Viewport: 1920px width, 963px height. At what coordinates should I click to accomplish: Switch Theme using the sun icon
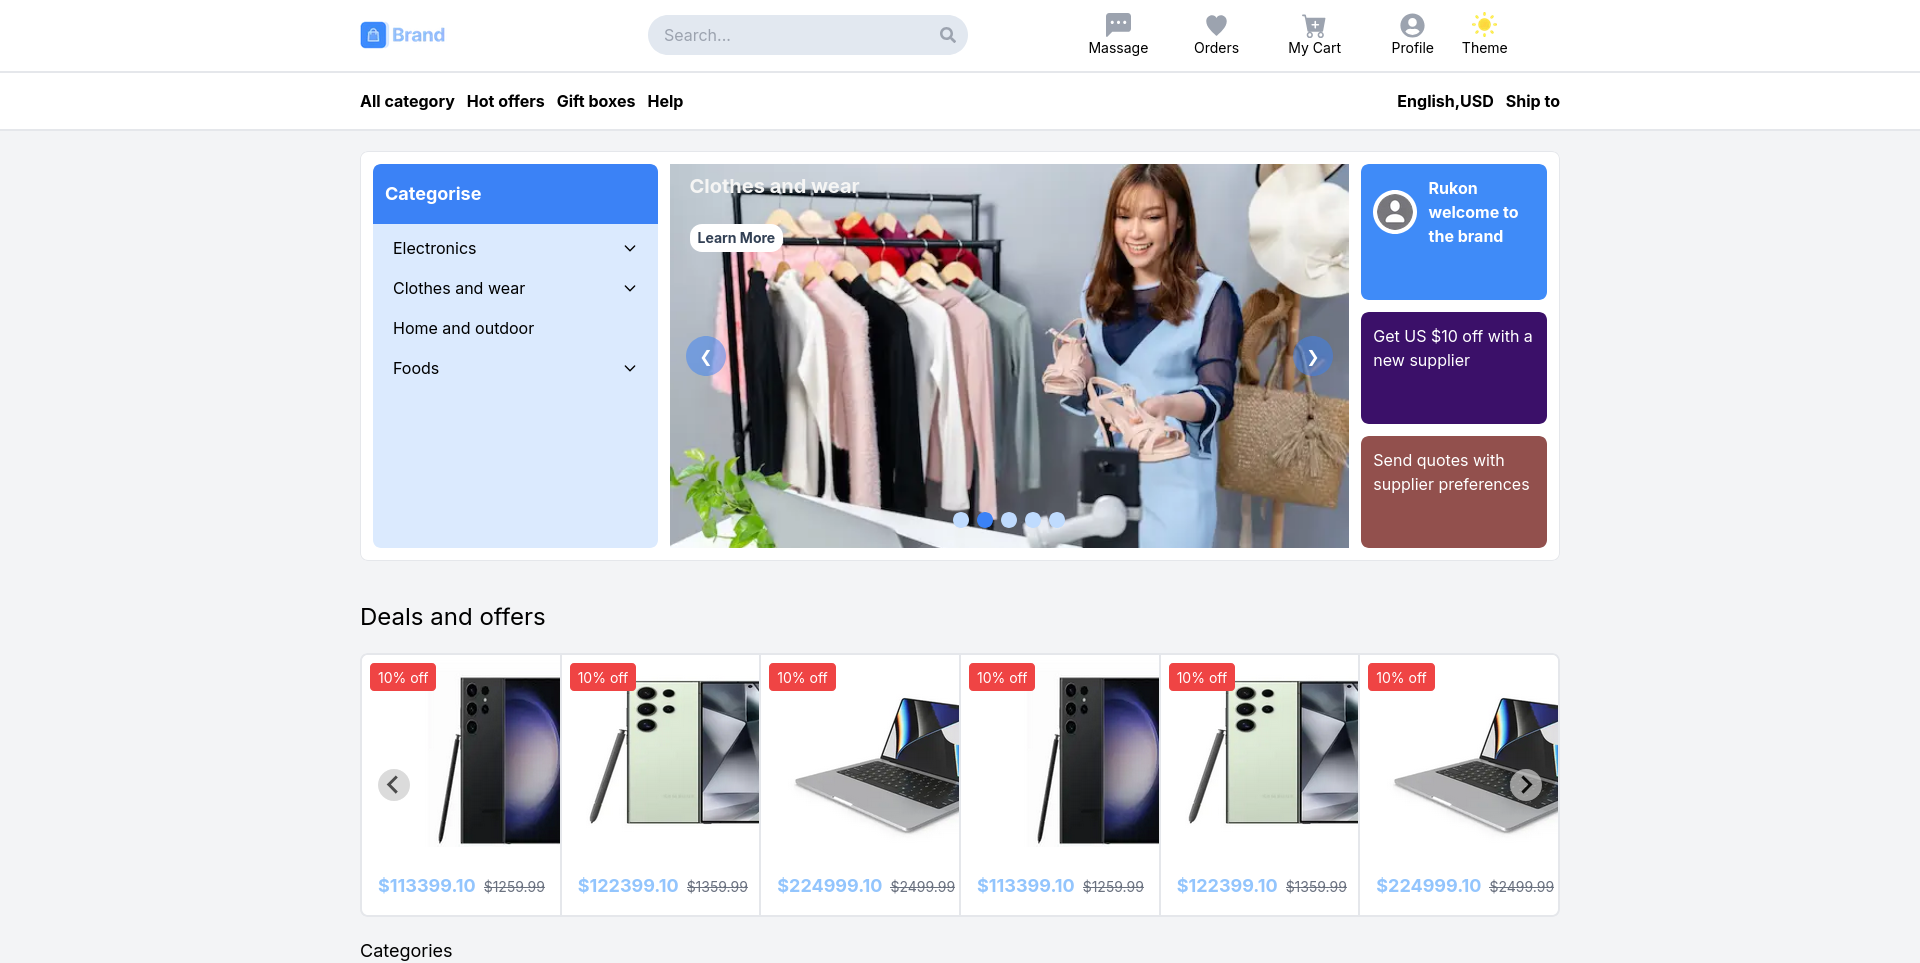pyautogui.click(x=1484, y=24)
